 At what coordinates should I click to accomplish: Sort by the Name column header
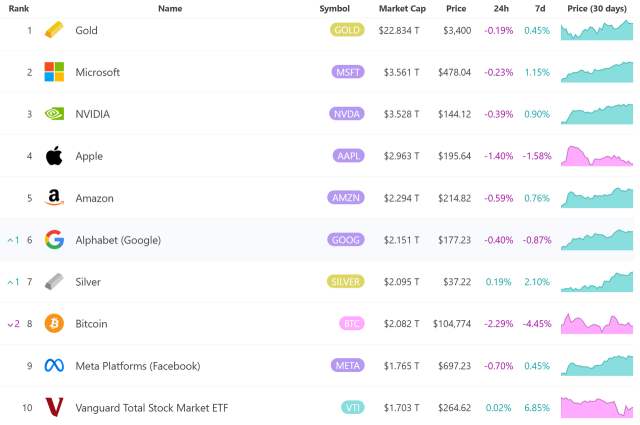(170, 9)
